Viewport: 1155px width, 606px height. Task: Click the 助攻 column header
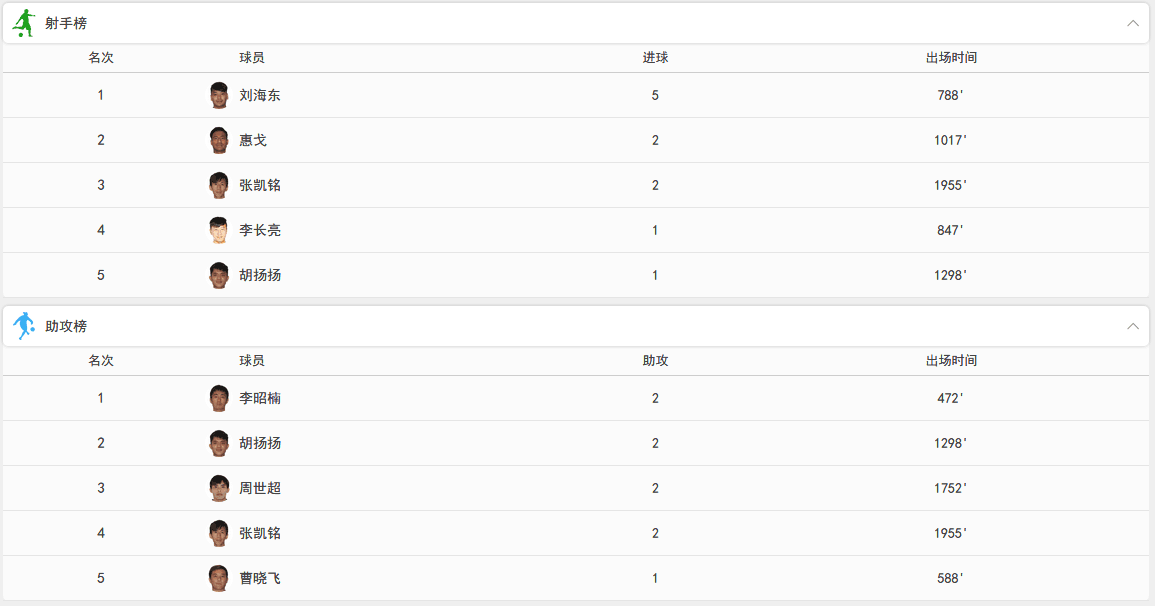(x=655, y=361)
